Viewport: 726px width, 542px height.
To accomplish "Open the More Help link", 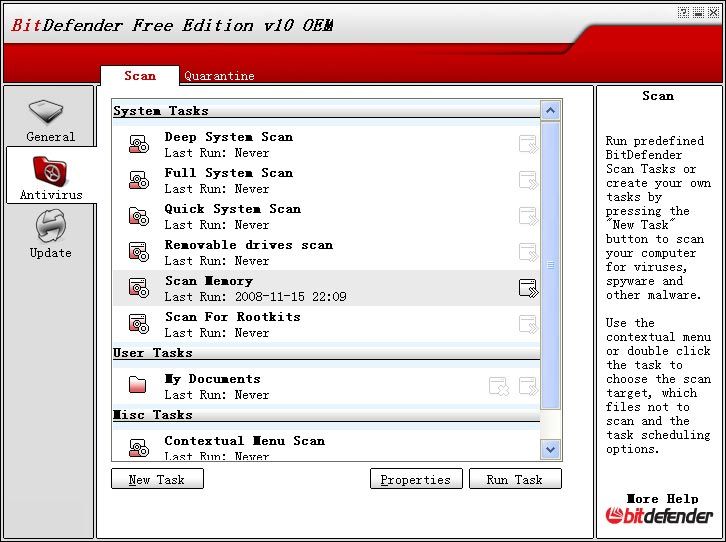I will point(662,499).
